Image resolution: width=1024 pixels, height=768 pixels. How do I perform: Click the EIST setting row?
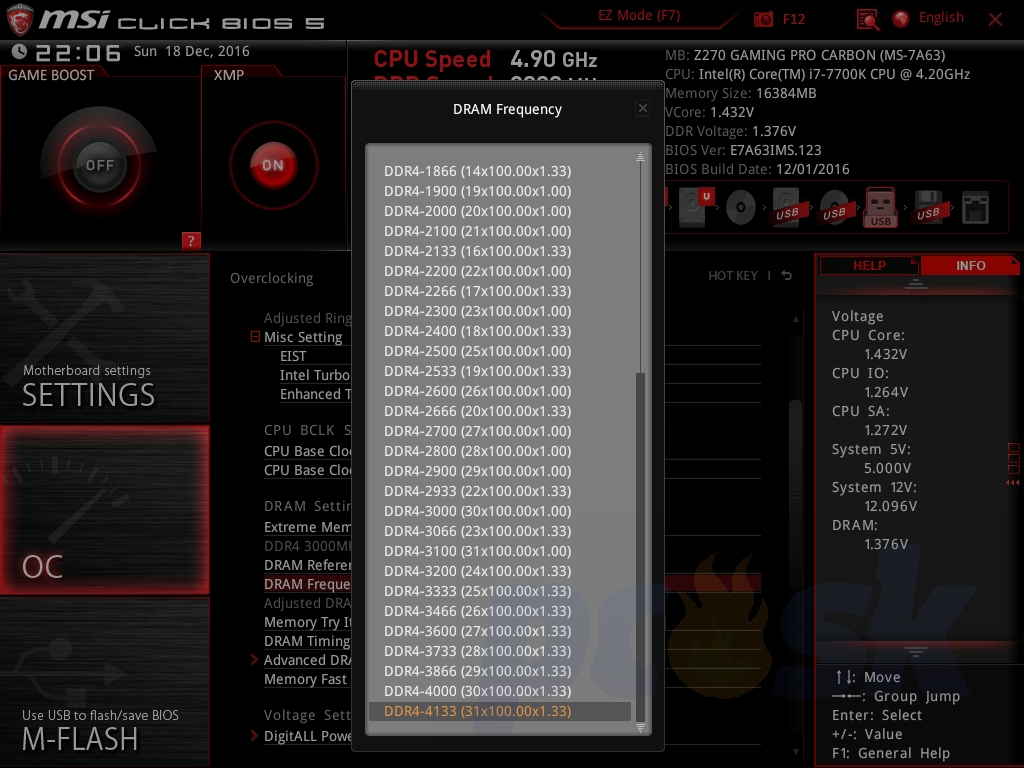(x=293, y=356)
